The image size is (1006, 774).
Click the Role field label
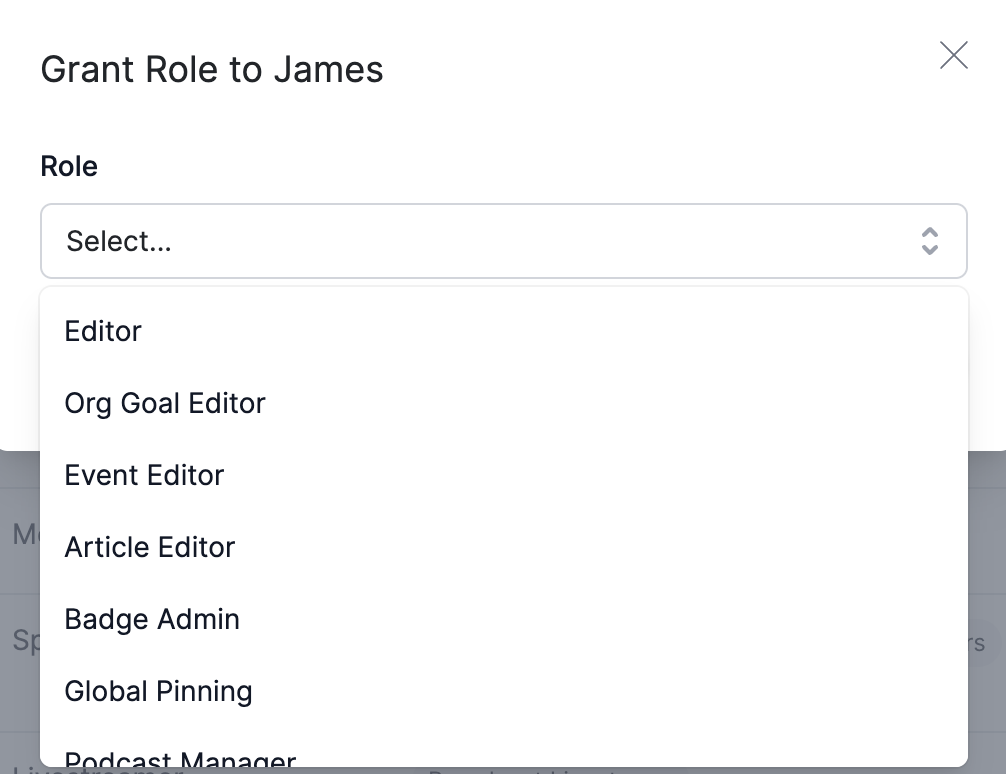tap(69, 166)
